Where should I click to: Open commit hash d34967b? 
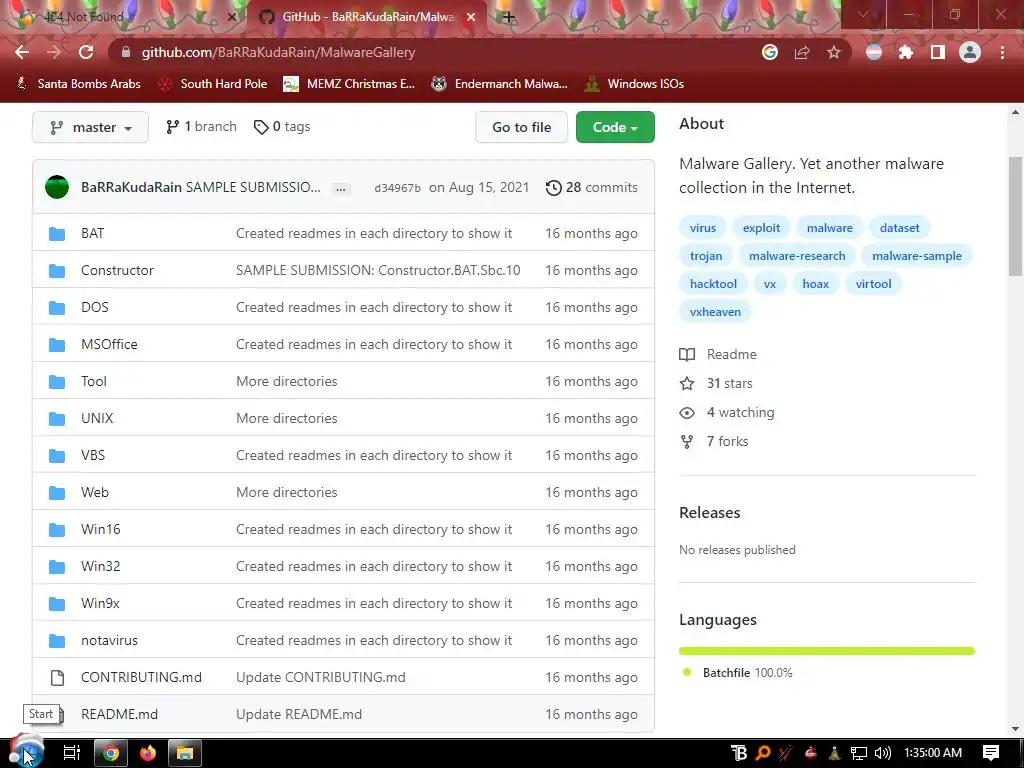[x=397, y=188]
